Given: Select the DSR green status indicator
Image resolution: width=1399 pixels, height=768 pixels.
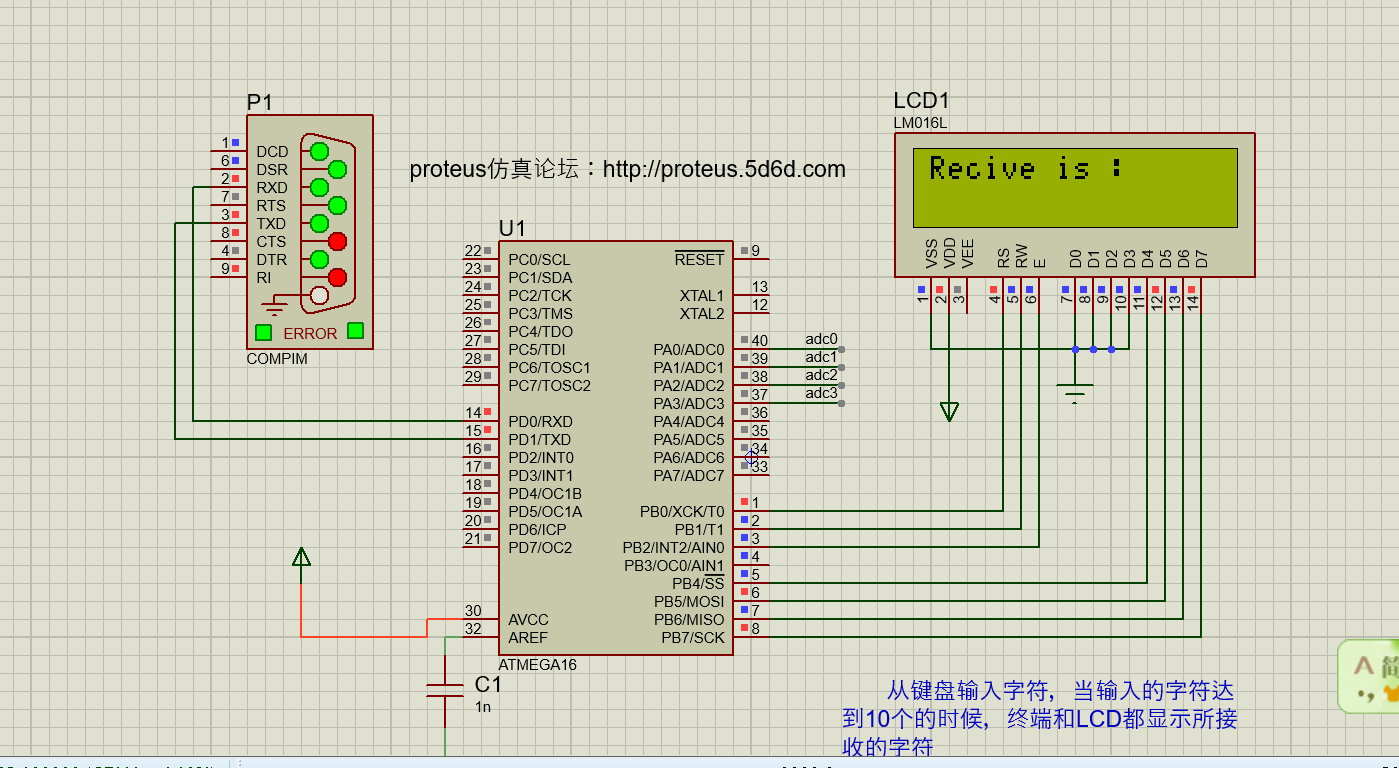Looking at the screenshot, I should point(338,169).
